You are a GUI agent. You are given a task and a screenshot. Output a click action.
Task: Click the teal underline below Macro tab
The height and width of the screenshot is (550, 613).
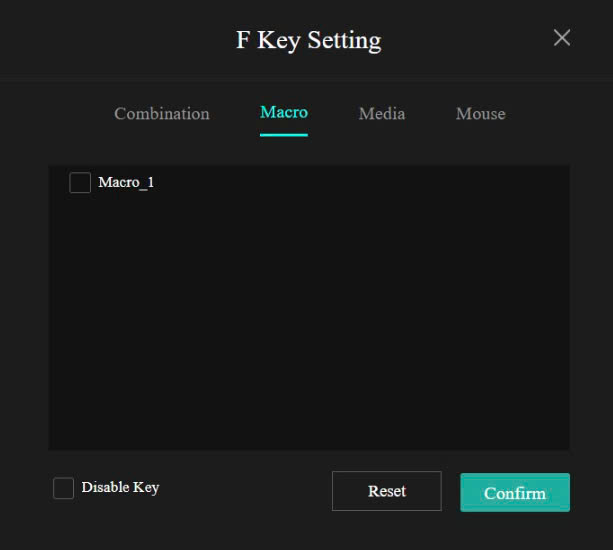284,134
